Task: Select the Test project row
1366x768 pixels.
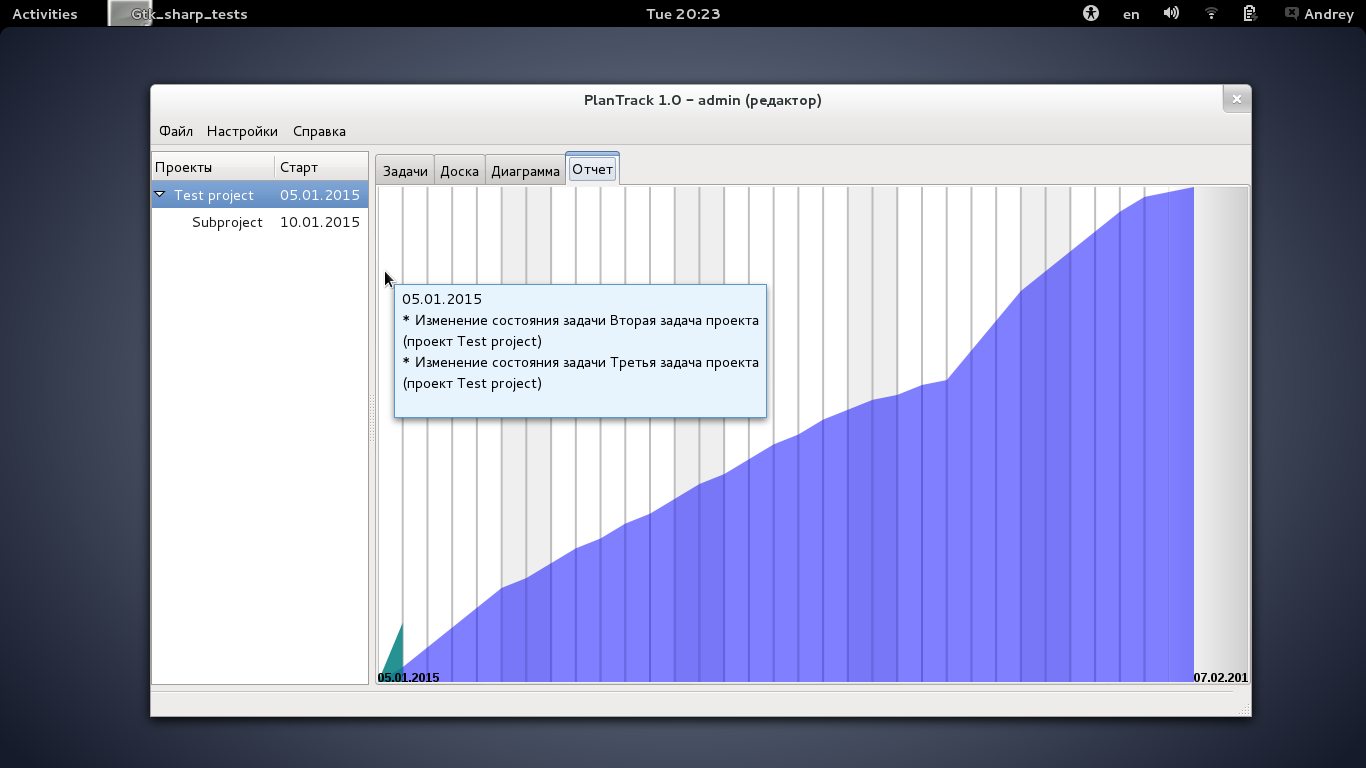Action: click(x=260, y=195)
